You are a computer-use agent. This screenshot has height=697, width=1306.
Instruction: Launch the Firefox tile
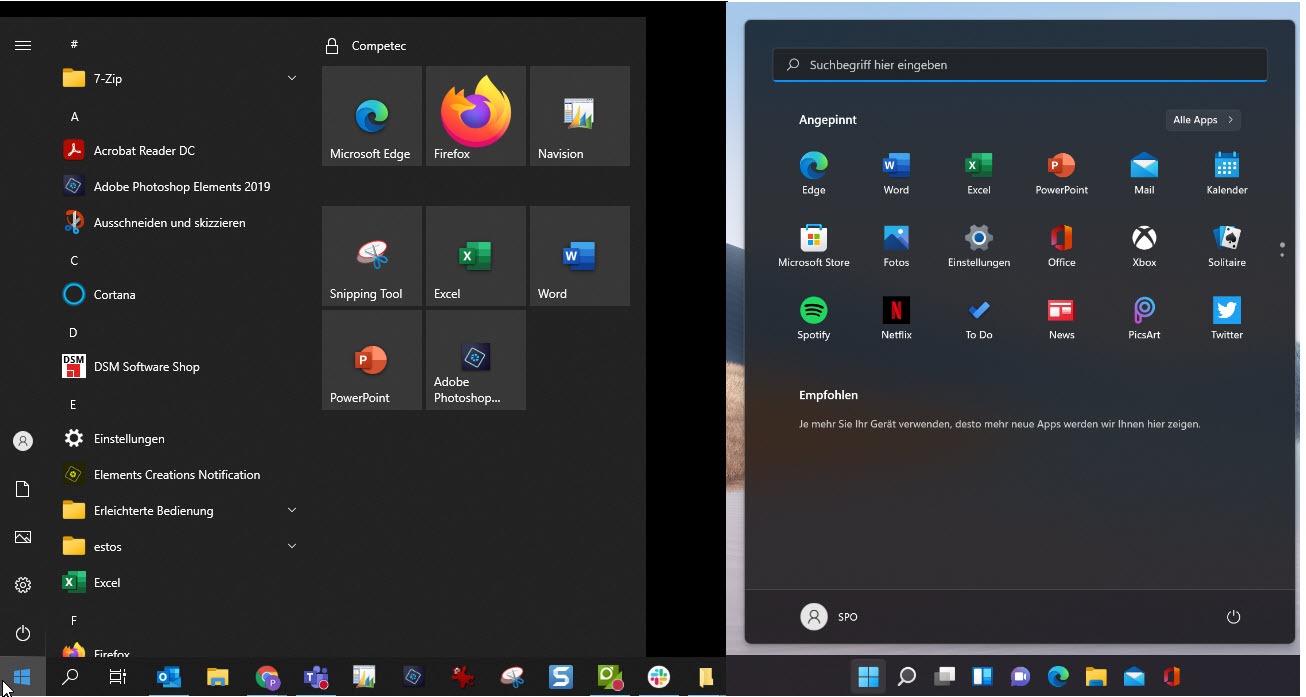point(476,116)
